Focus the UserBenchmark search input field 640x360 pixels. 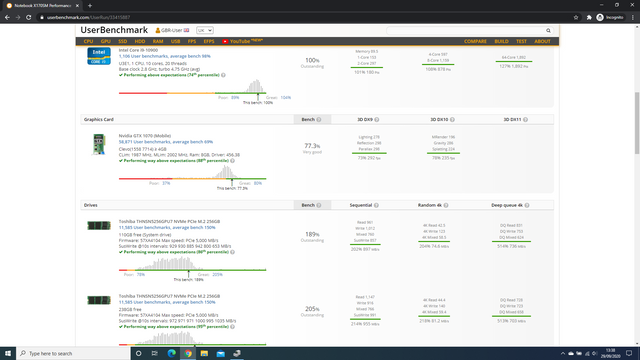click(466, 31)
